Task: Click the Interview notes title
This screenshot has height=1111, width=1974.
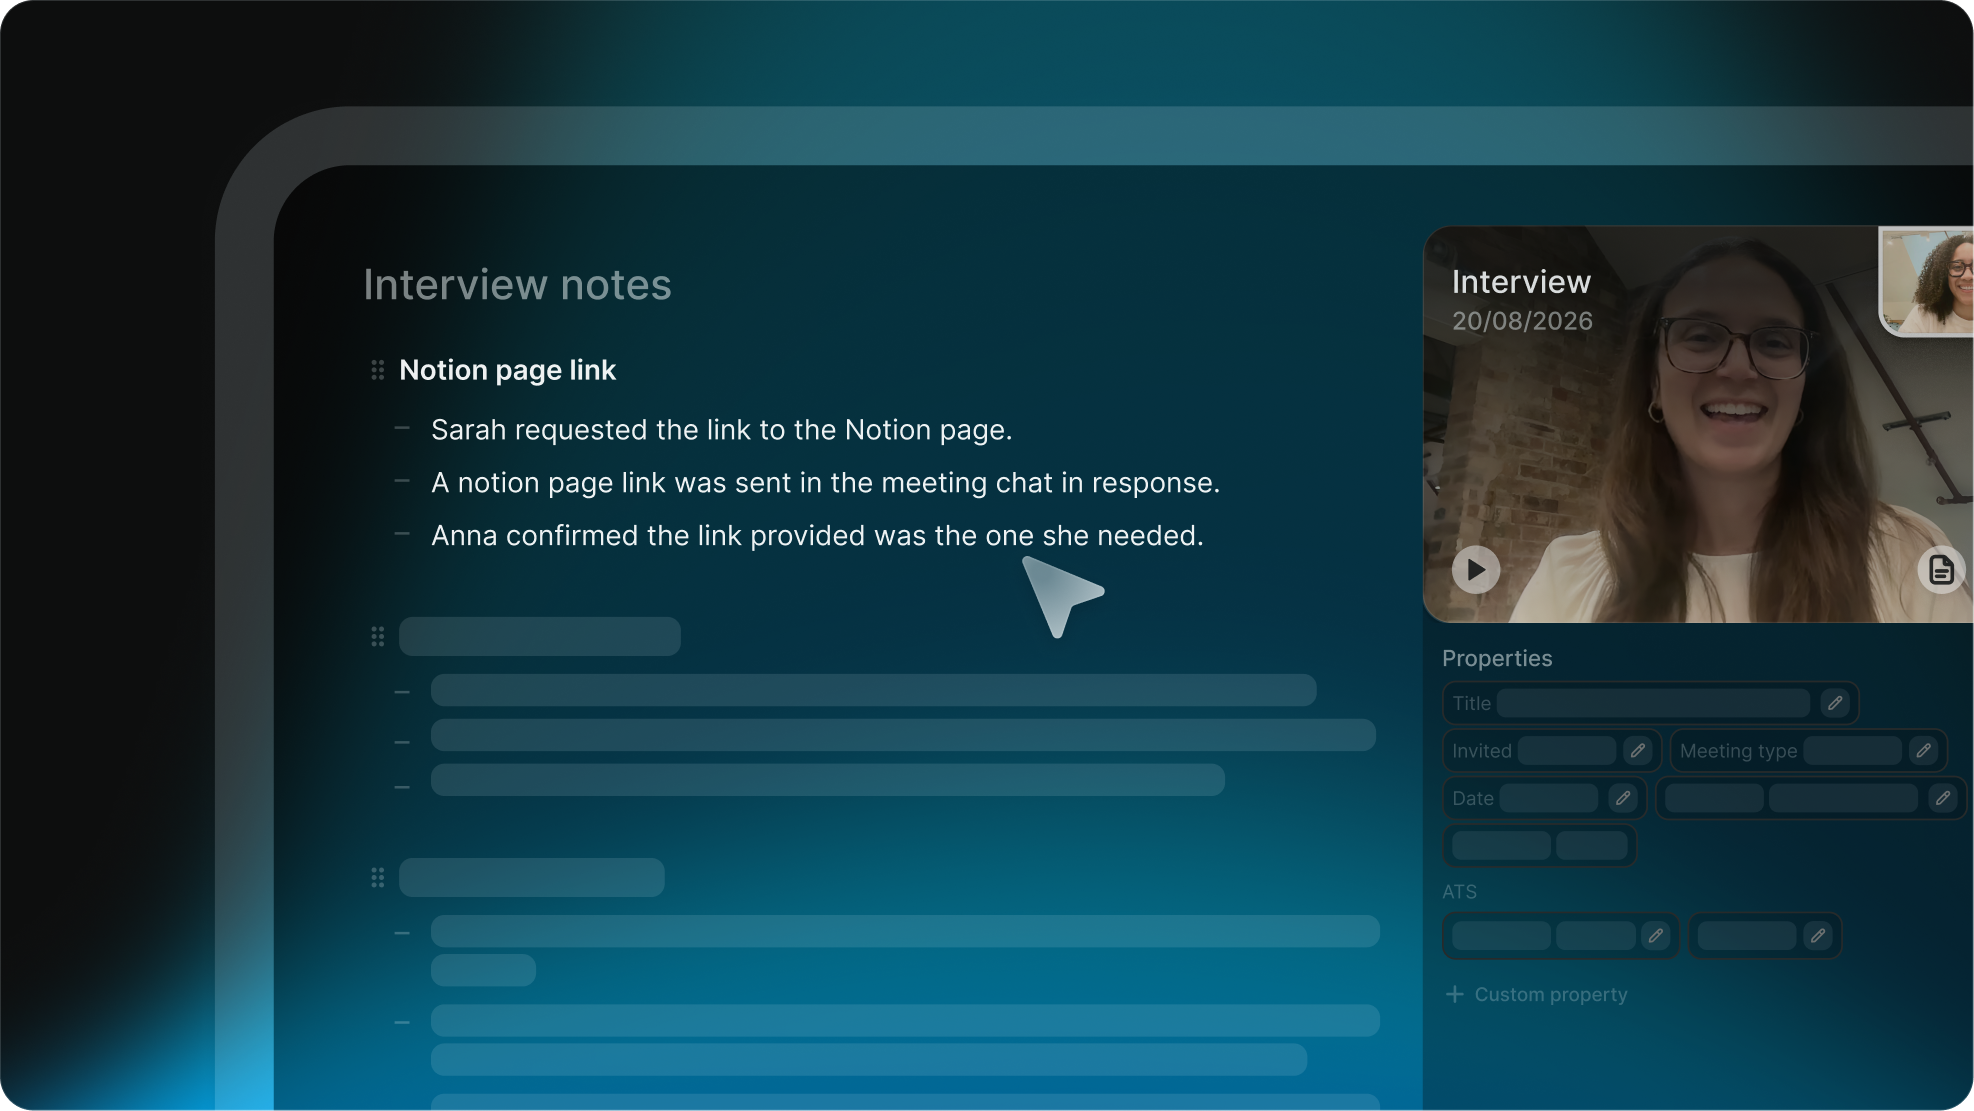Action: [x=517, y=285]
